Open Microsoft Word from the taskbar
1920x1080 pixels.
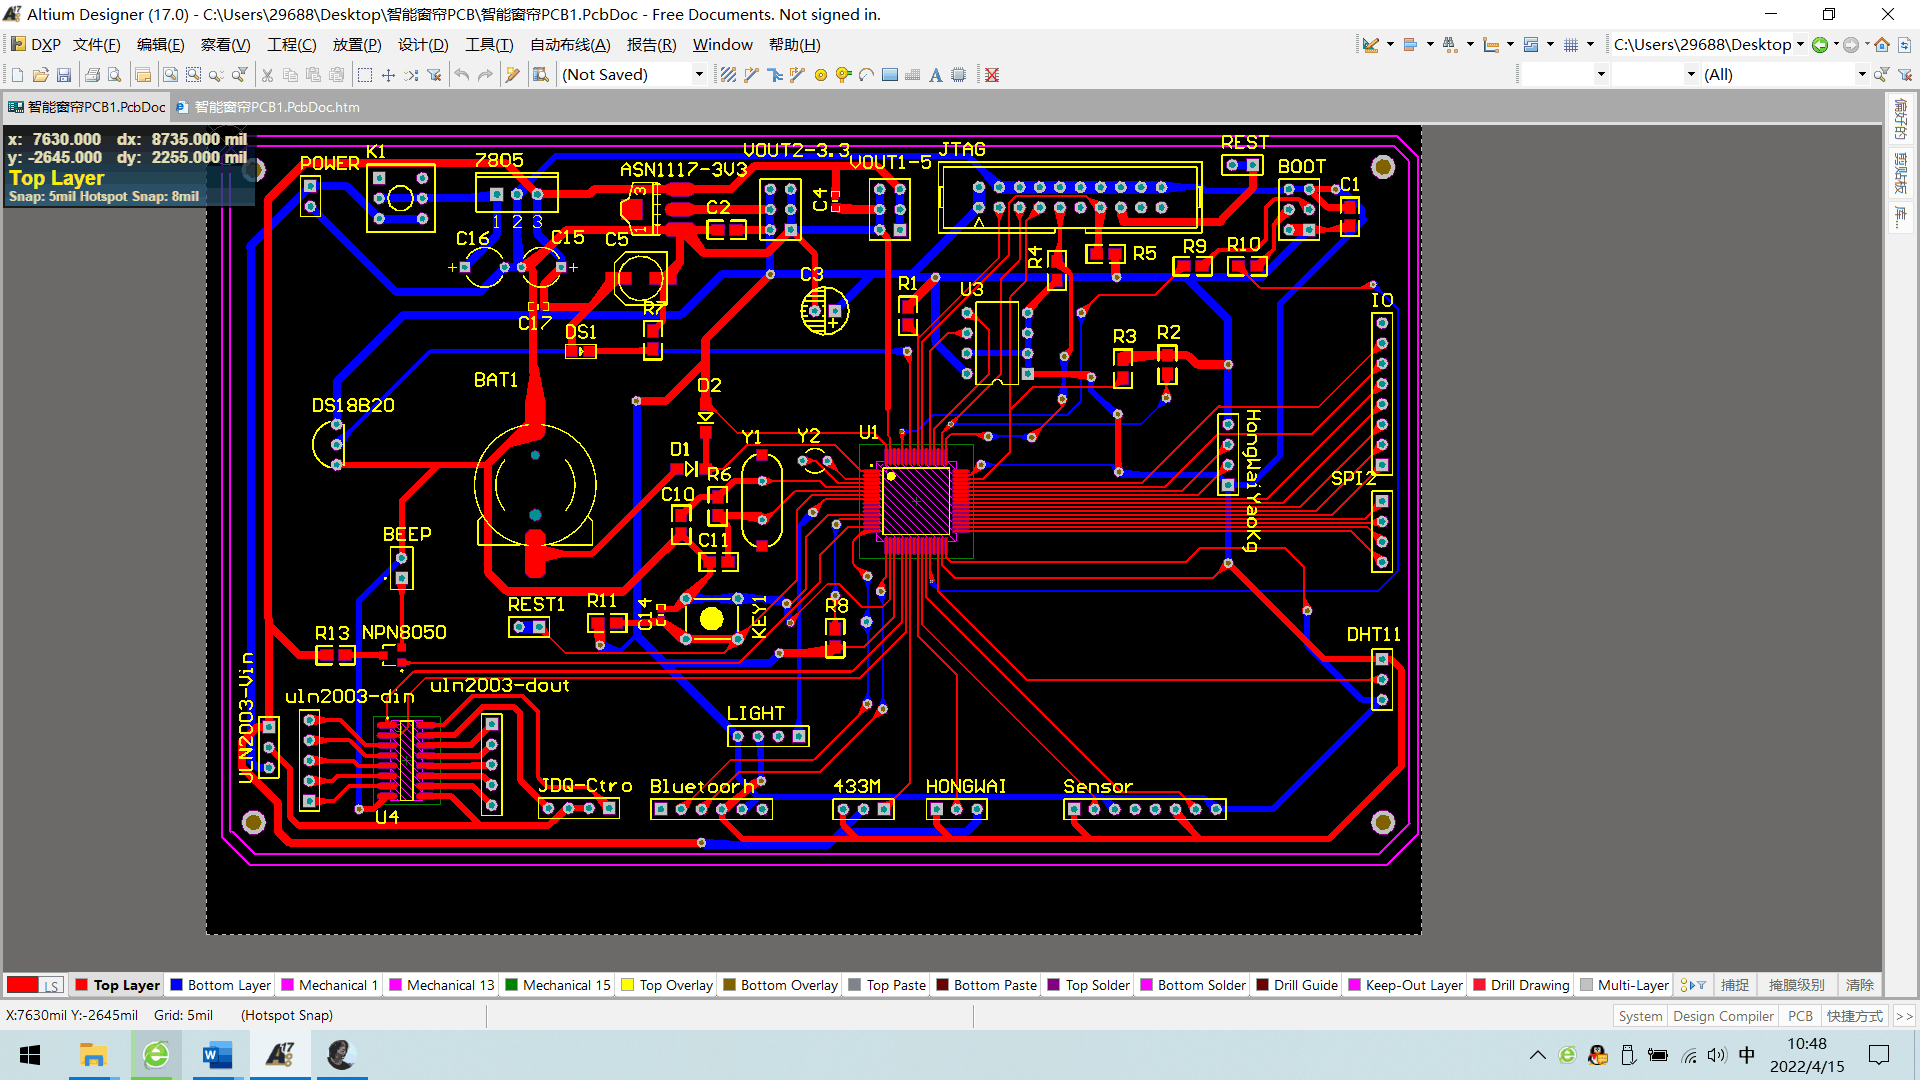coord(217,1055)
